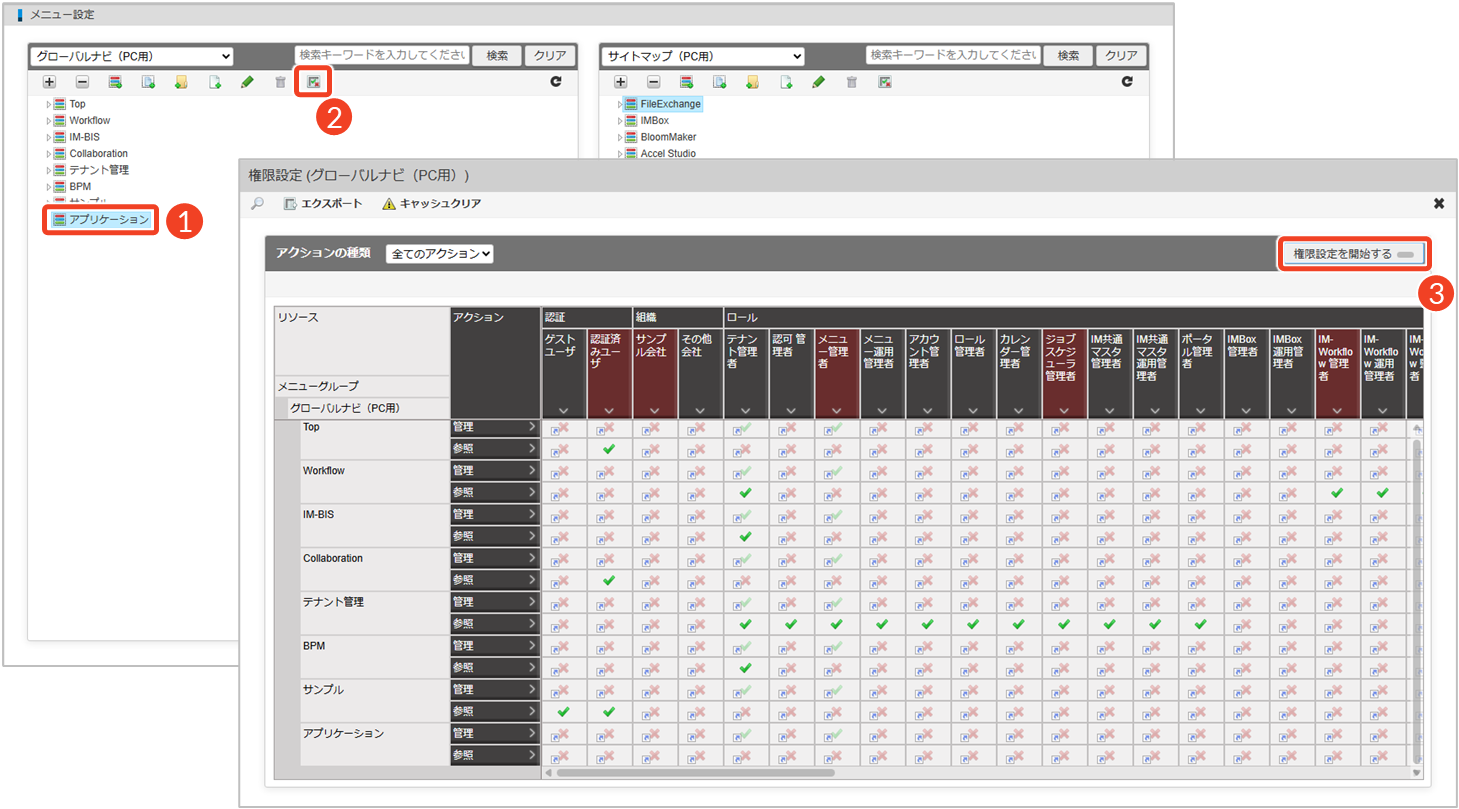Click the 検索 button in the Sitemap panel
1459x809 pixels.
click(1068, 56)
